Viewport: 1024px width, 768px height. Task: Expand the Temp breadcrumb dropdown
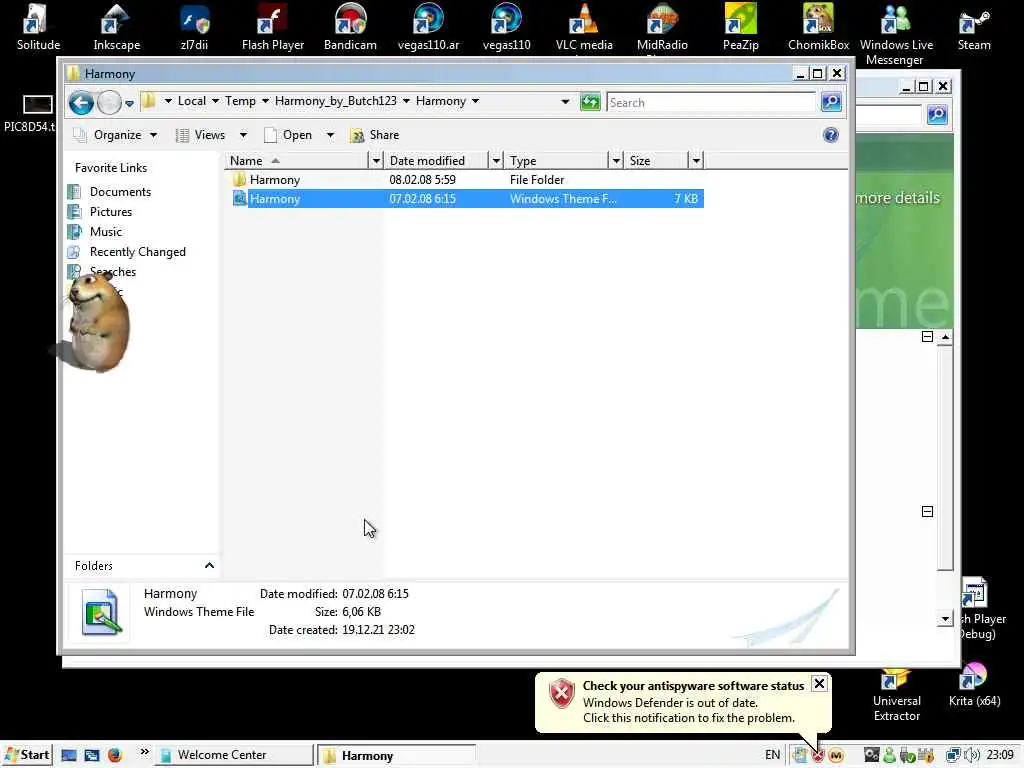click(265, 101)
